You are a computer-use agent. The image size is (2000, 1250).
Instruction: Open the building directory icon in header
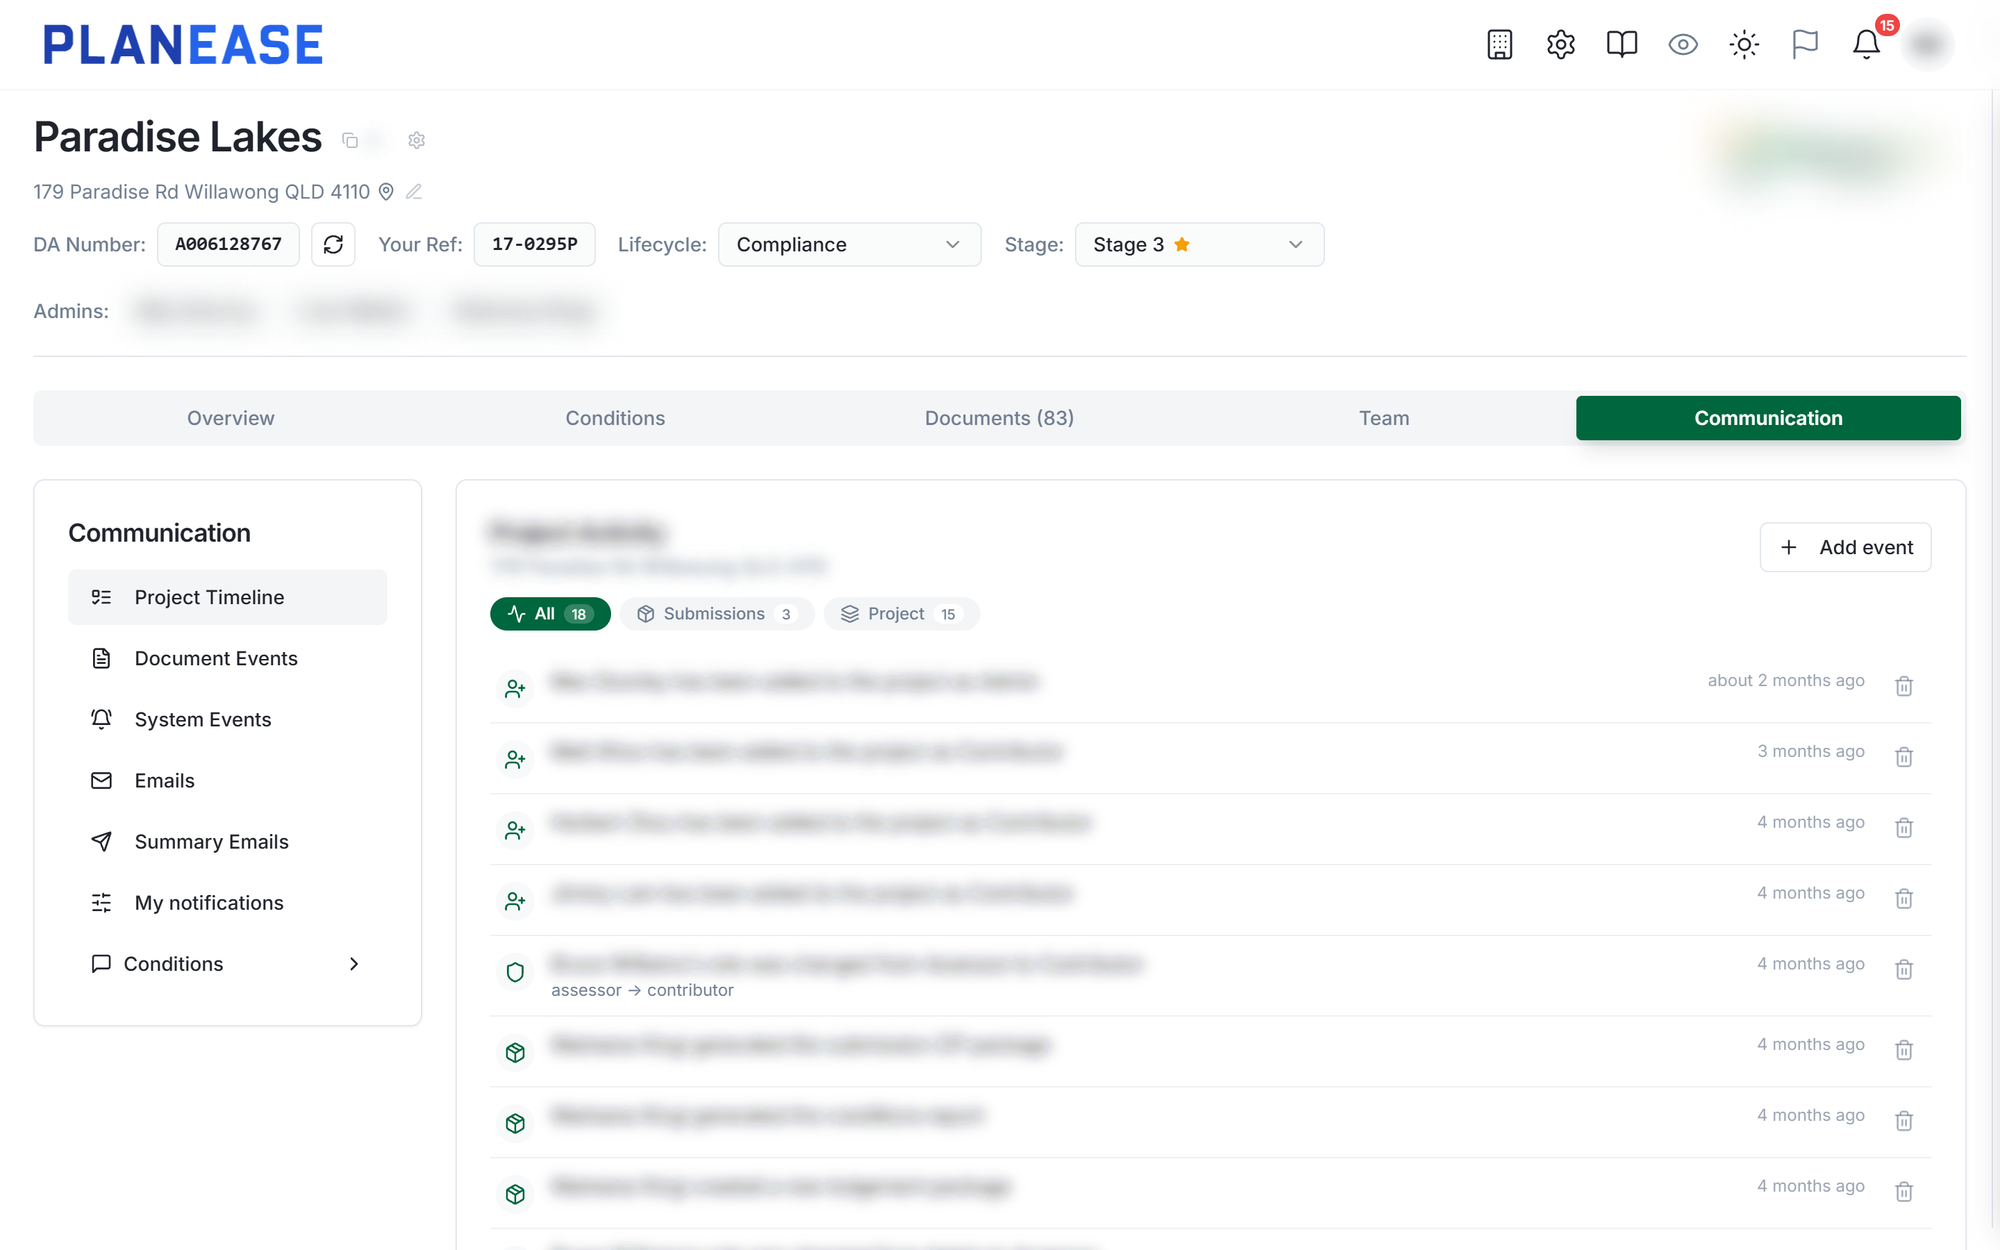point(1499,44)
